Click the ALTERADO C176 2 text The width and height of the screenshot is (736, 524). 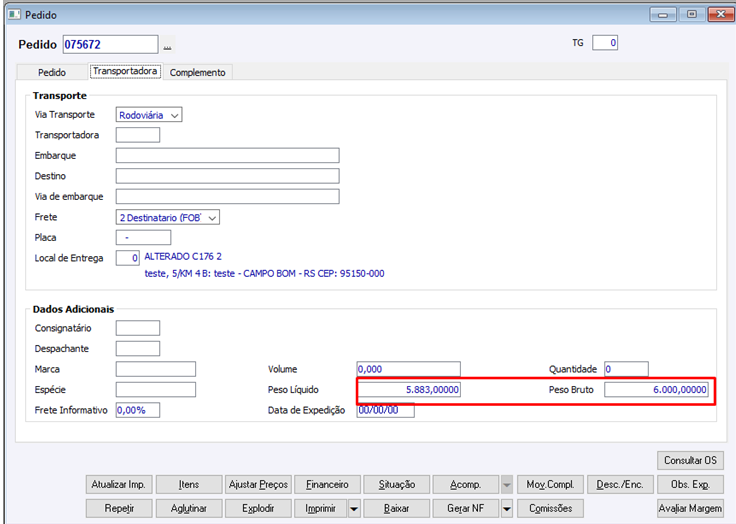183,256
